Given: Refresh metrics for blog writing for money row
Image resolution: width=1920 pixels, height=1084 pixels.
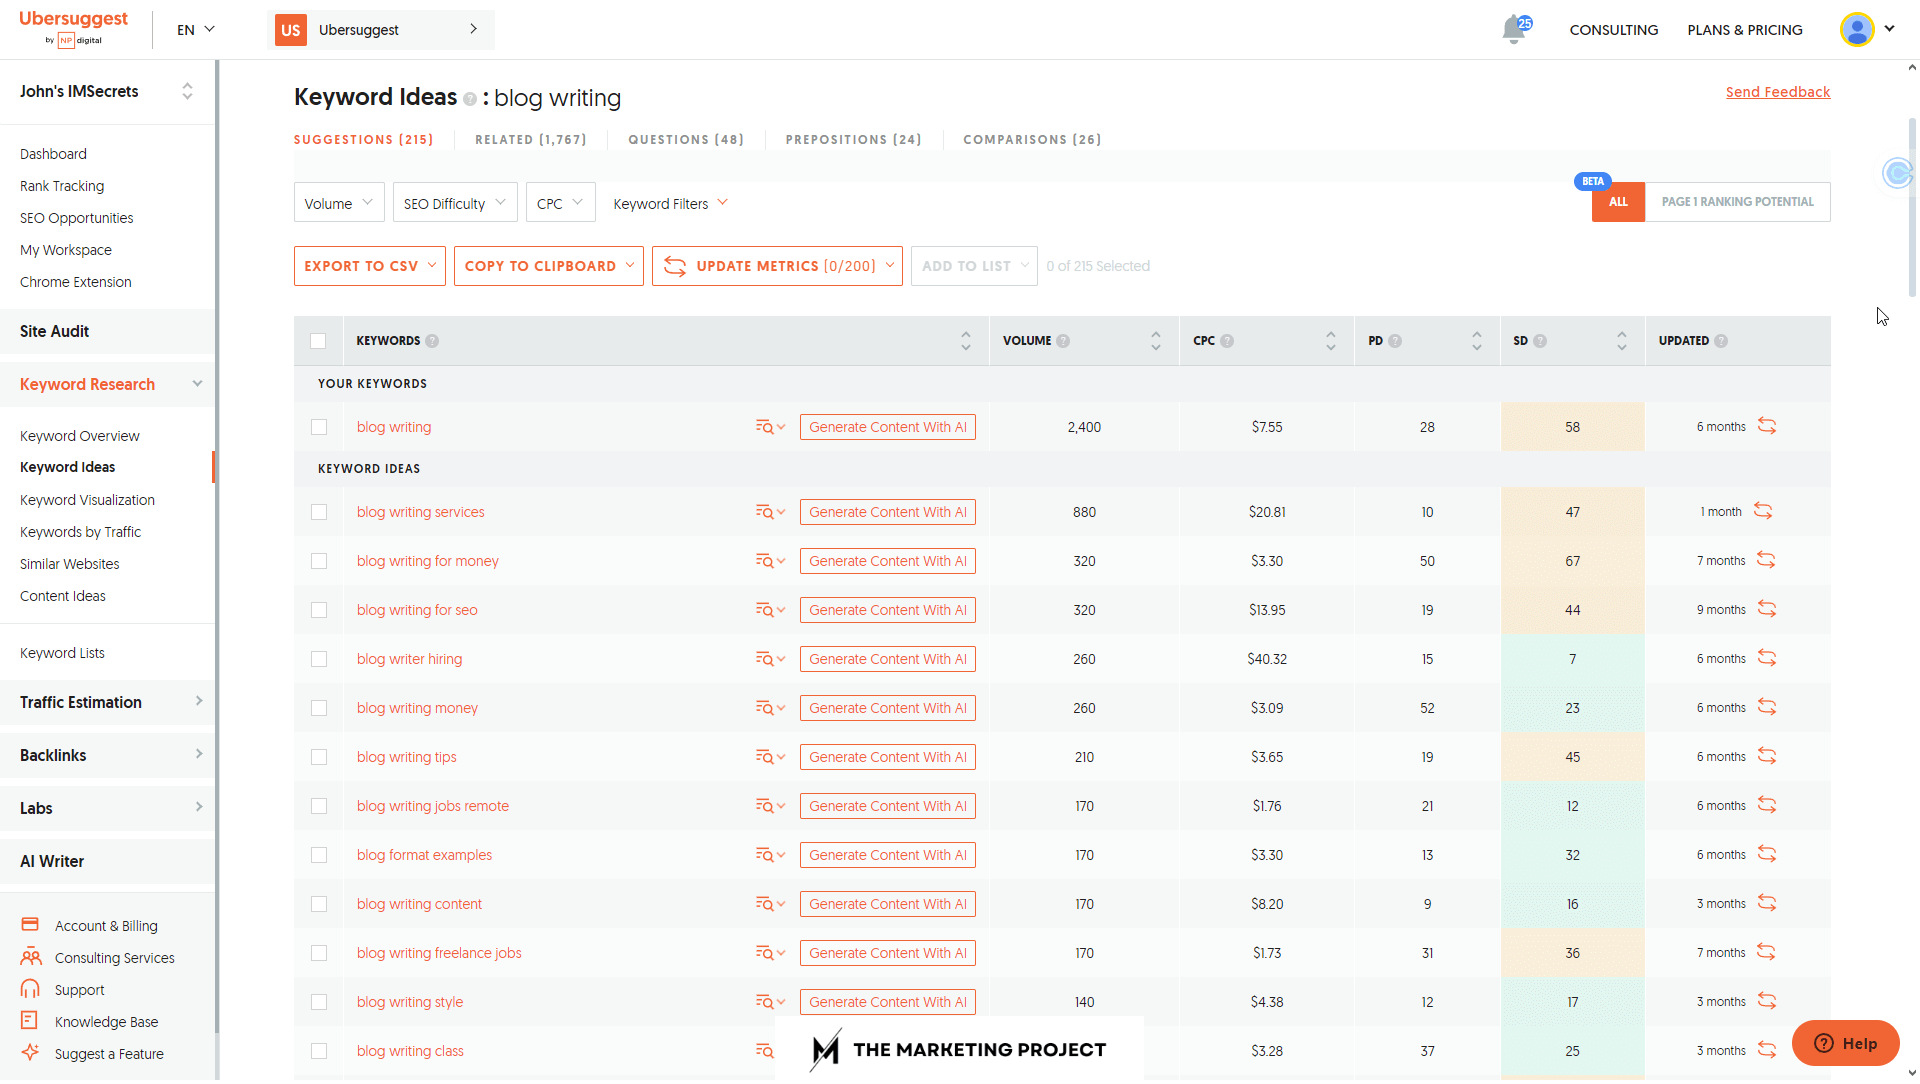Looking at the screenshot, I should 1766,560.
